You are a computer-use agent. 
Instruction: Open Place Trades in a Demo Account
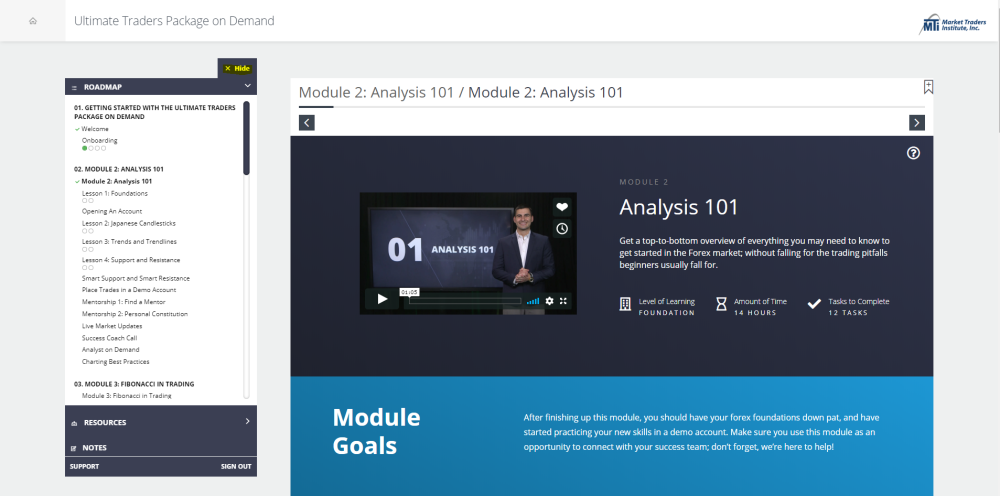tap(129, 289)
